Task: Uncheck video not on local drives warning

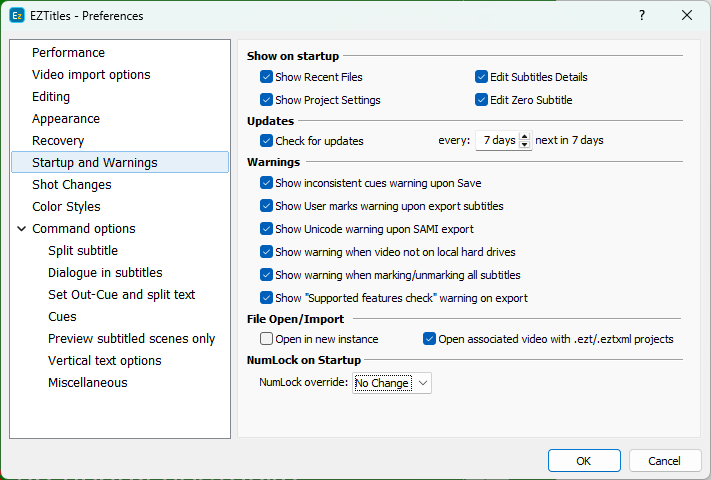Action: tap(266, 252)
